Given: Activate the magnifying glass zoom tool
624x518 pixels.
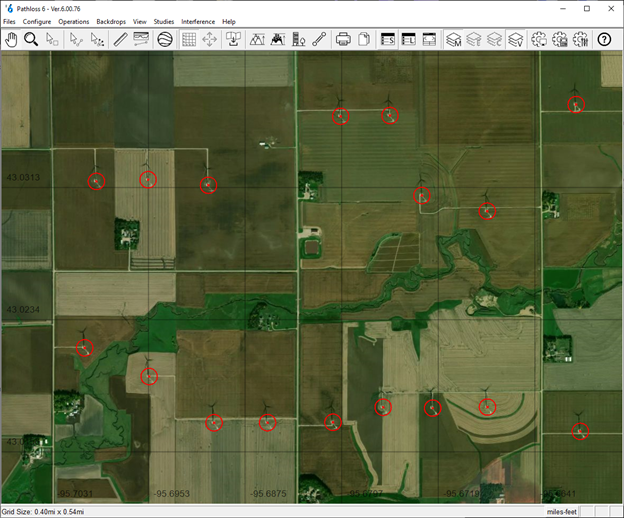Looking at the screenshot, I should coord(31,39).
